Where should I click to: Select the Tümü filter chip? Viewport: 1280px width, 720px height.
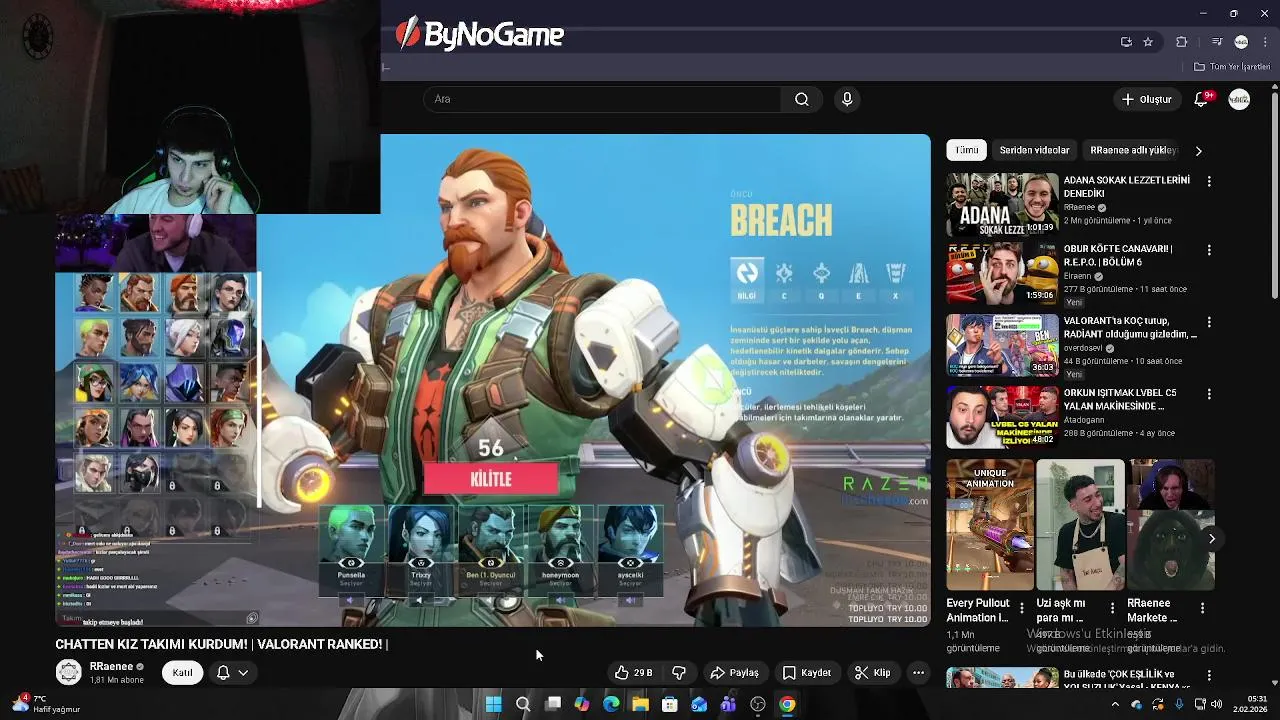[x=967, y=150]
